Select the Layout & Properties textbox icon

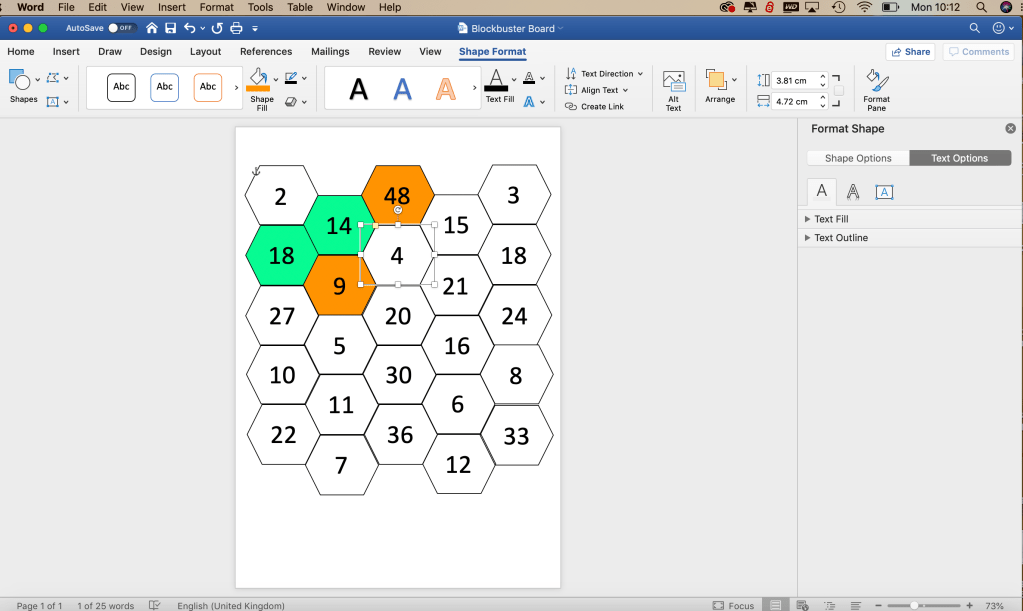pos(884,192)
